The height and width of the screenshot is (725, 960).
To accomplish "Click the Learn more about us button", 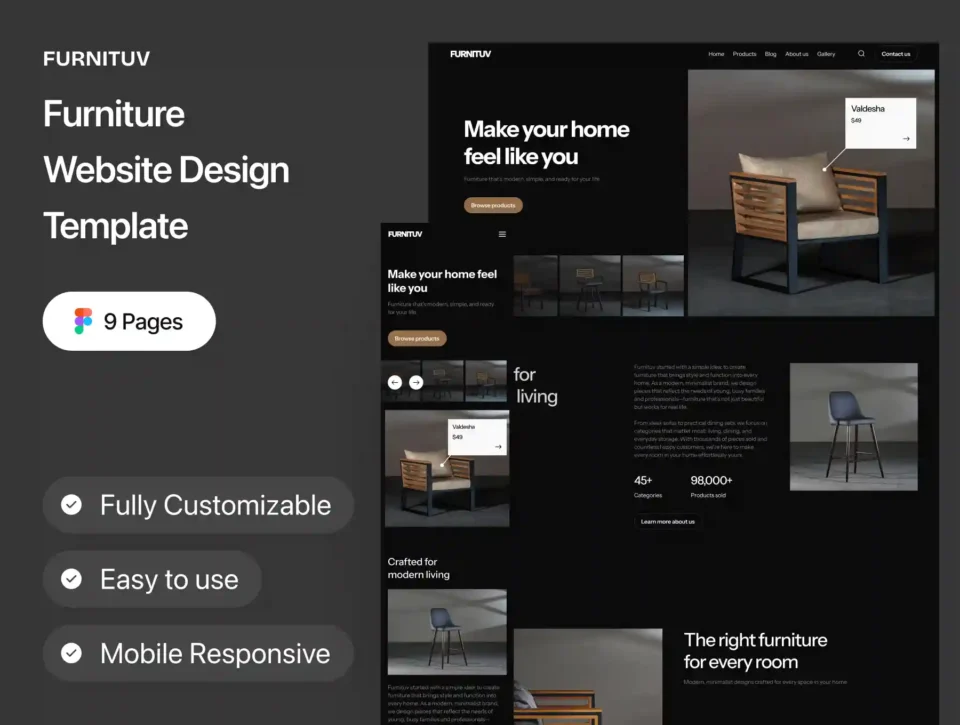I will [667, 521].
